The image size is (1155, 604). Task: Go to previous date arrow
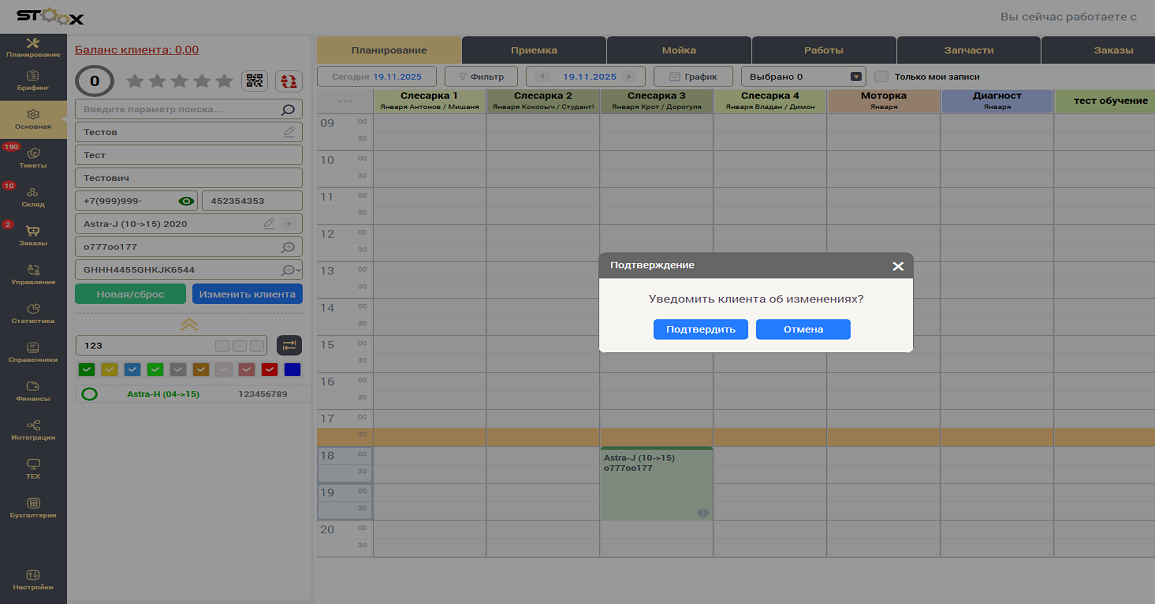tap(542, 77)
